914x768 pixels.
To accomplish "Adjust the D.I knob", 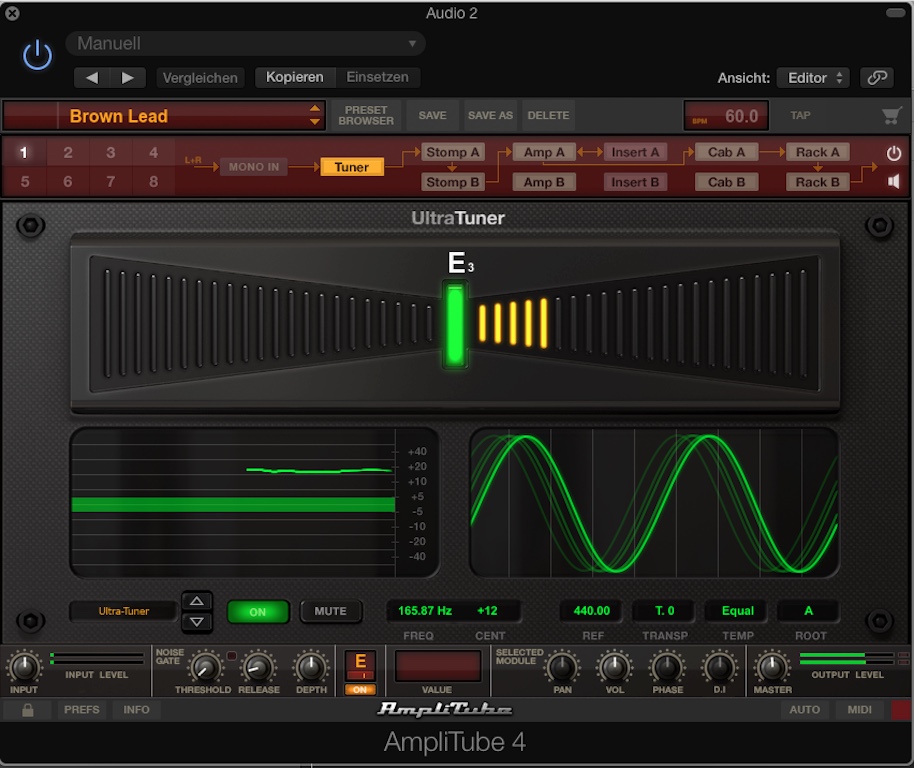I will [x=719, y=667].
